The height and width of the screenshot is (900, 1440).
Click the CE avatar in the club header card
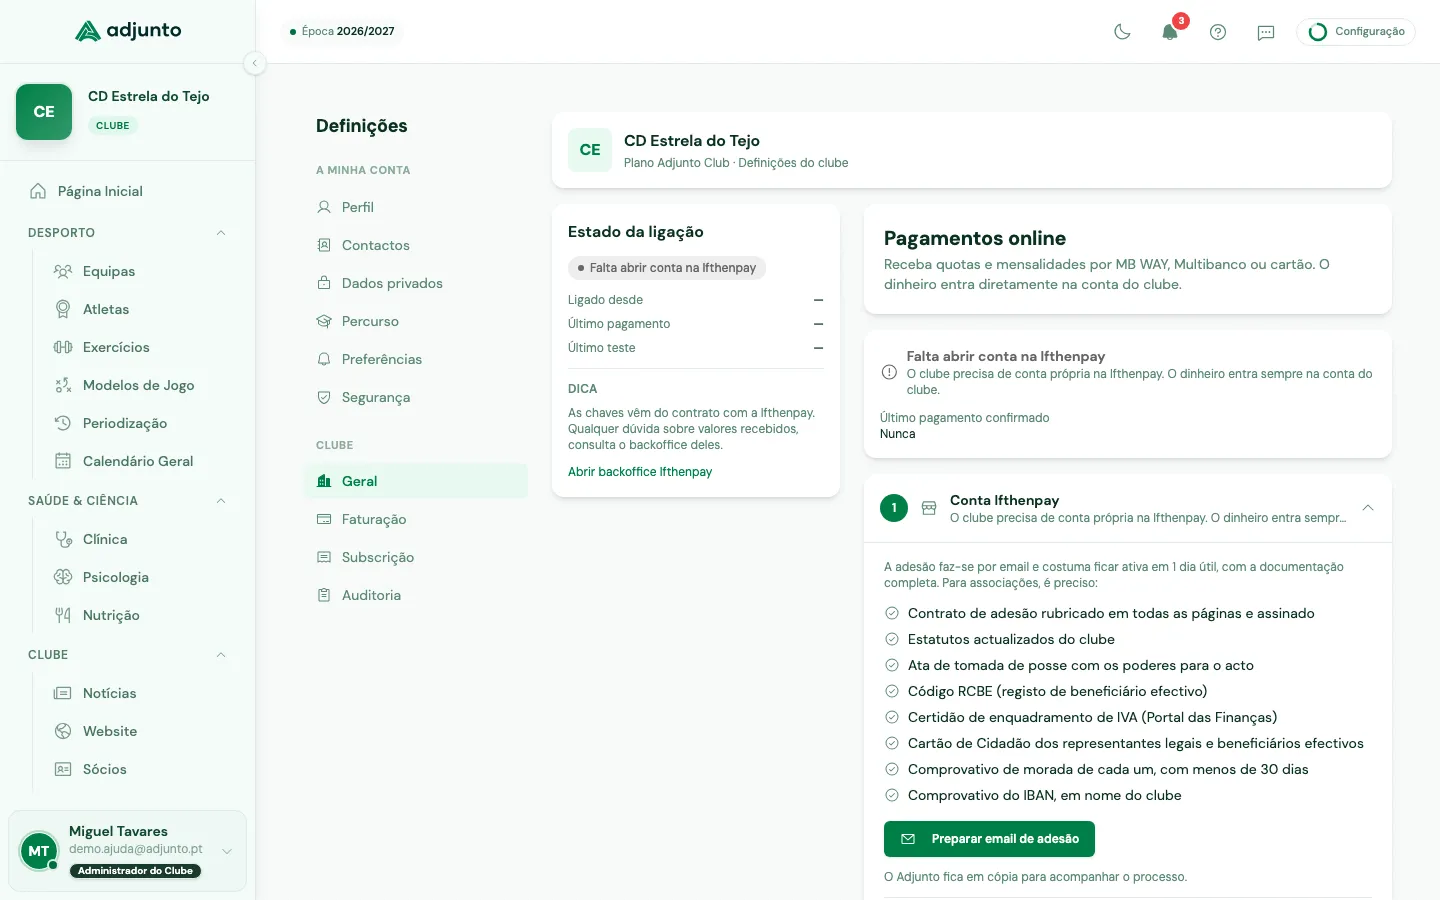[x=590, y=150]
